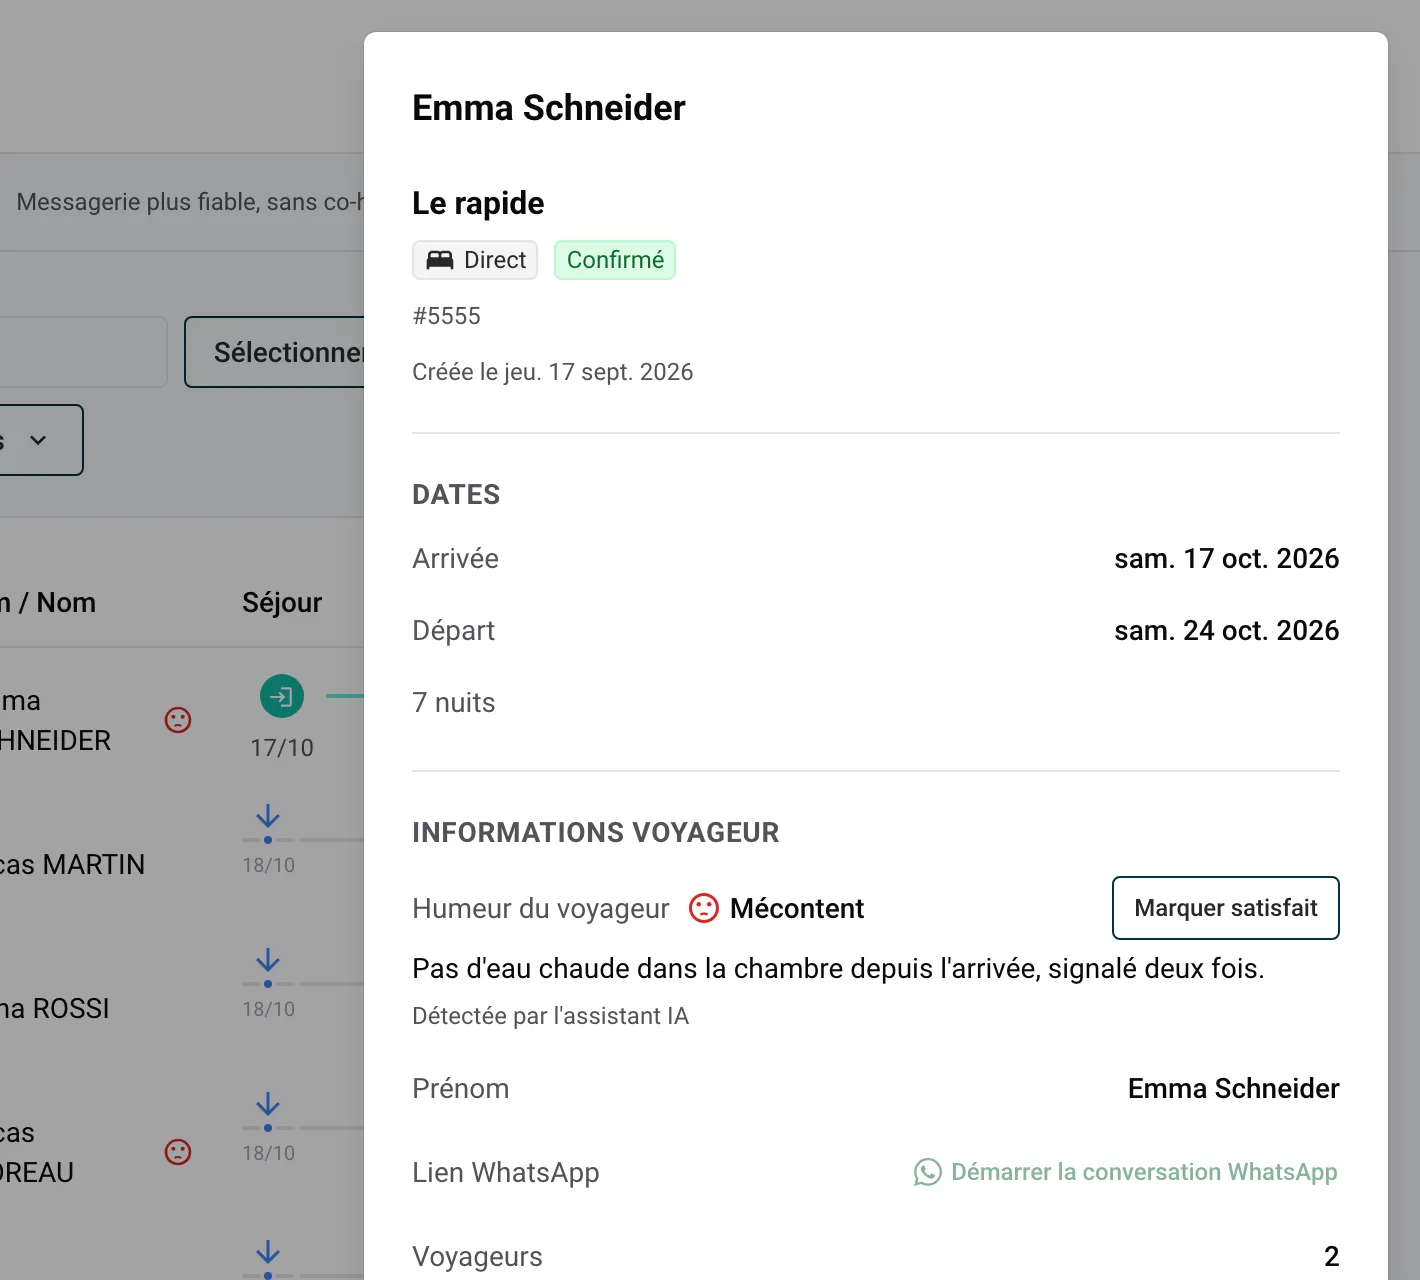Click the arrival date sam. 17 oct. 2026
This screenshot has width=1420, height=1280.
point(1227,558)
